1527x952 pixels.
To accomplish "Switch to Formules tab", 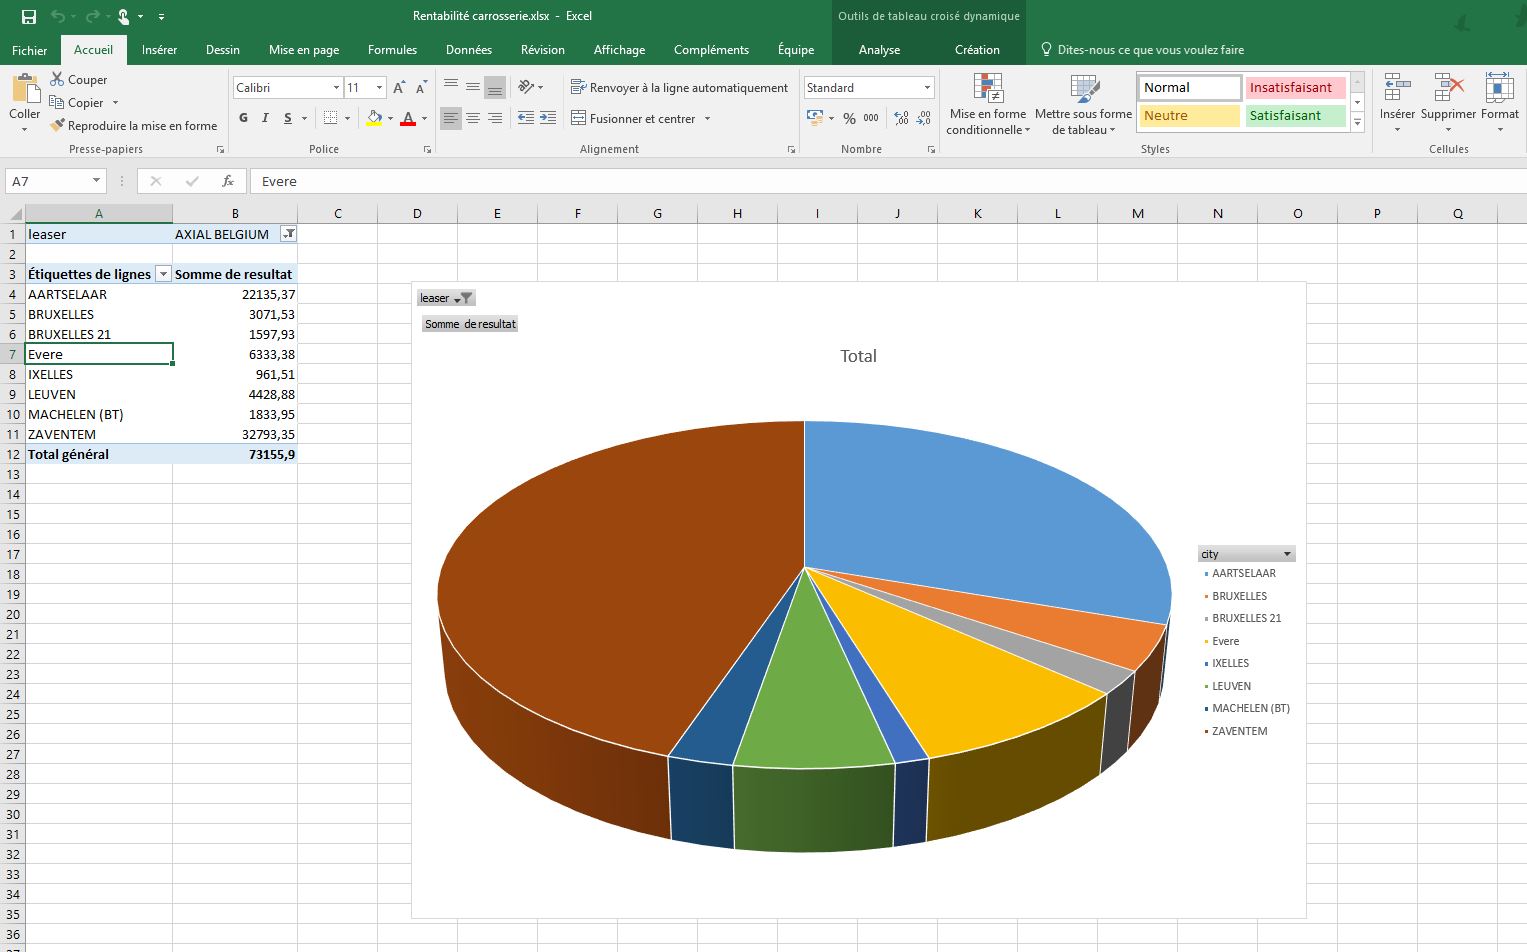I will pyautogui.click(x=392, y=50).
